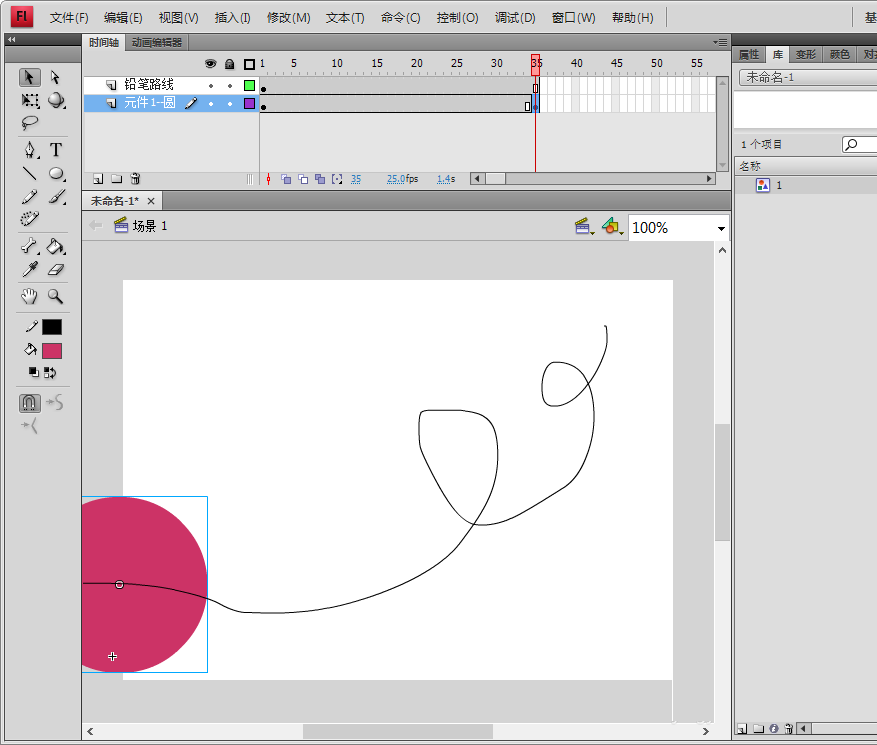Select the Zoom magnifier tool

coord(56,296)
